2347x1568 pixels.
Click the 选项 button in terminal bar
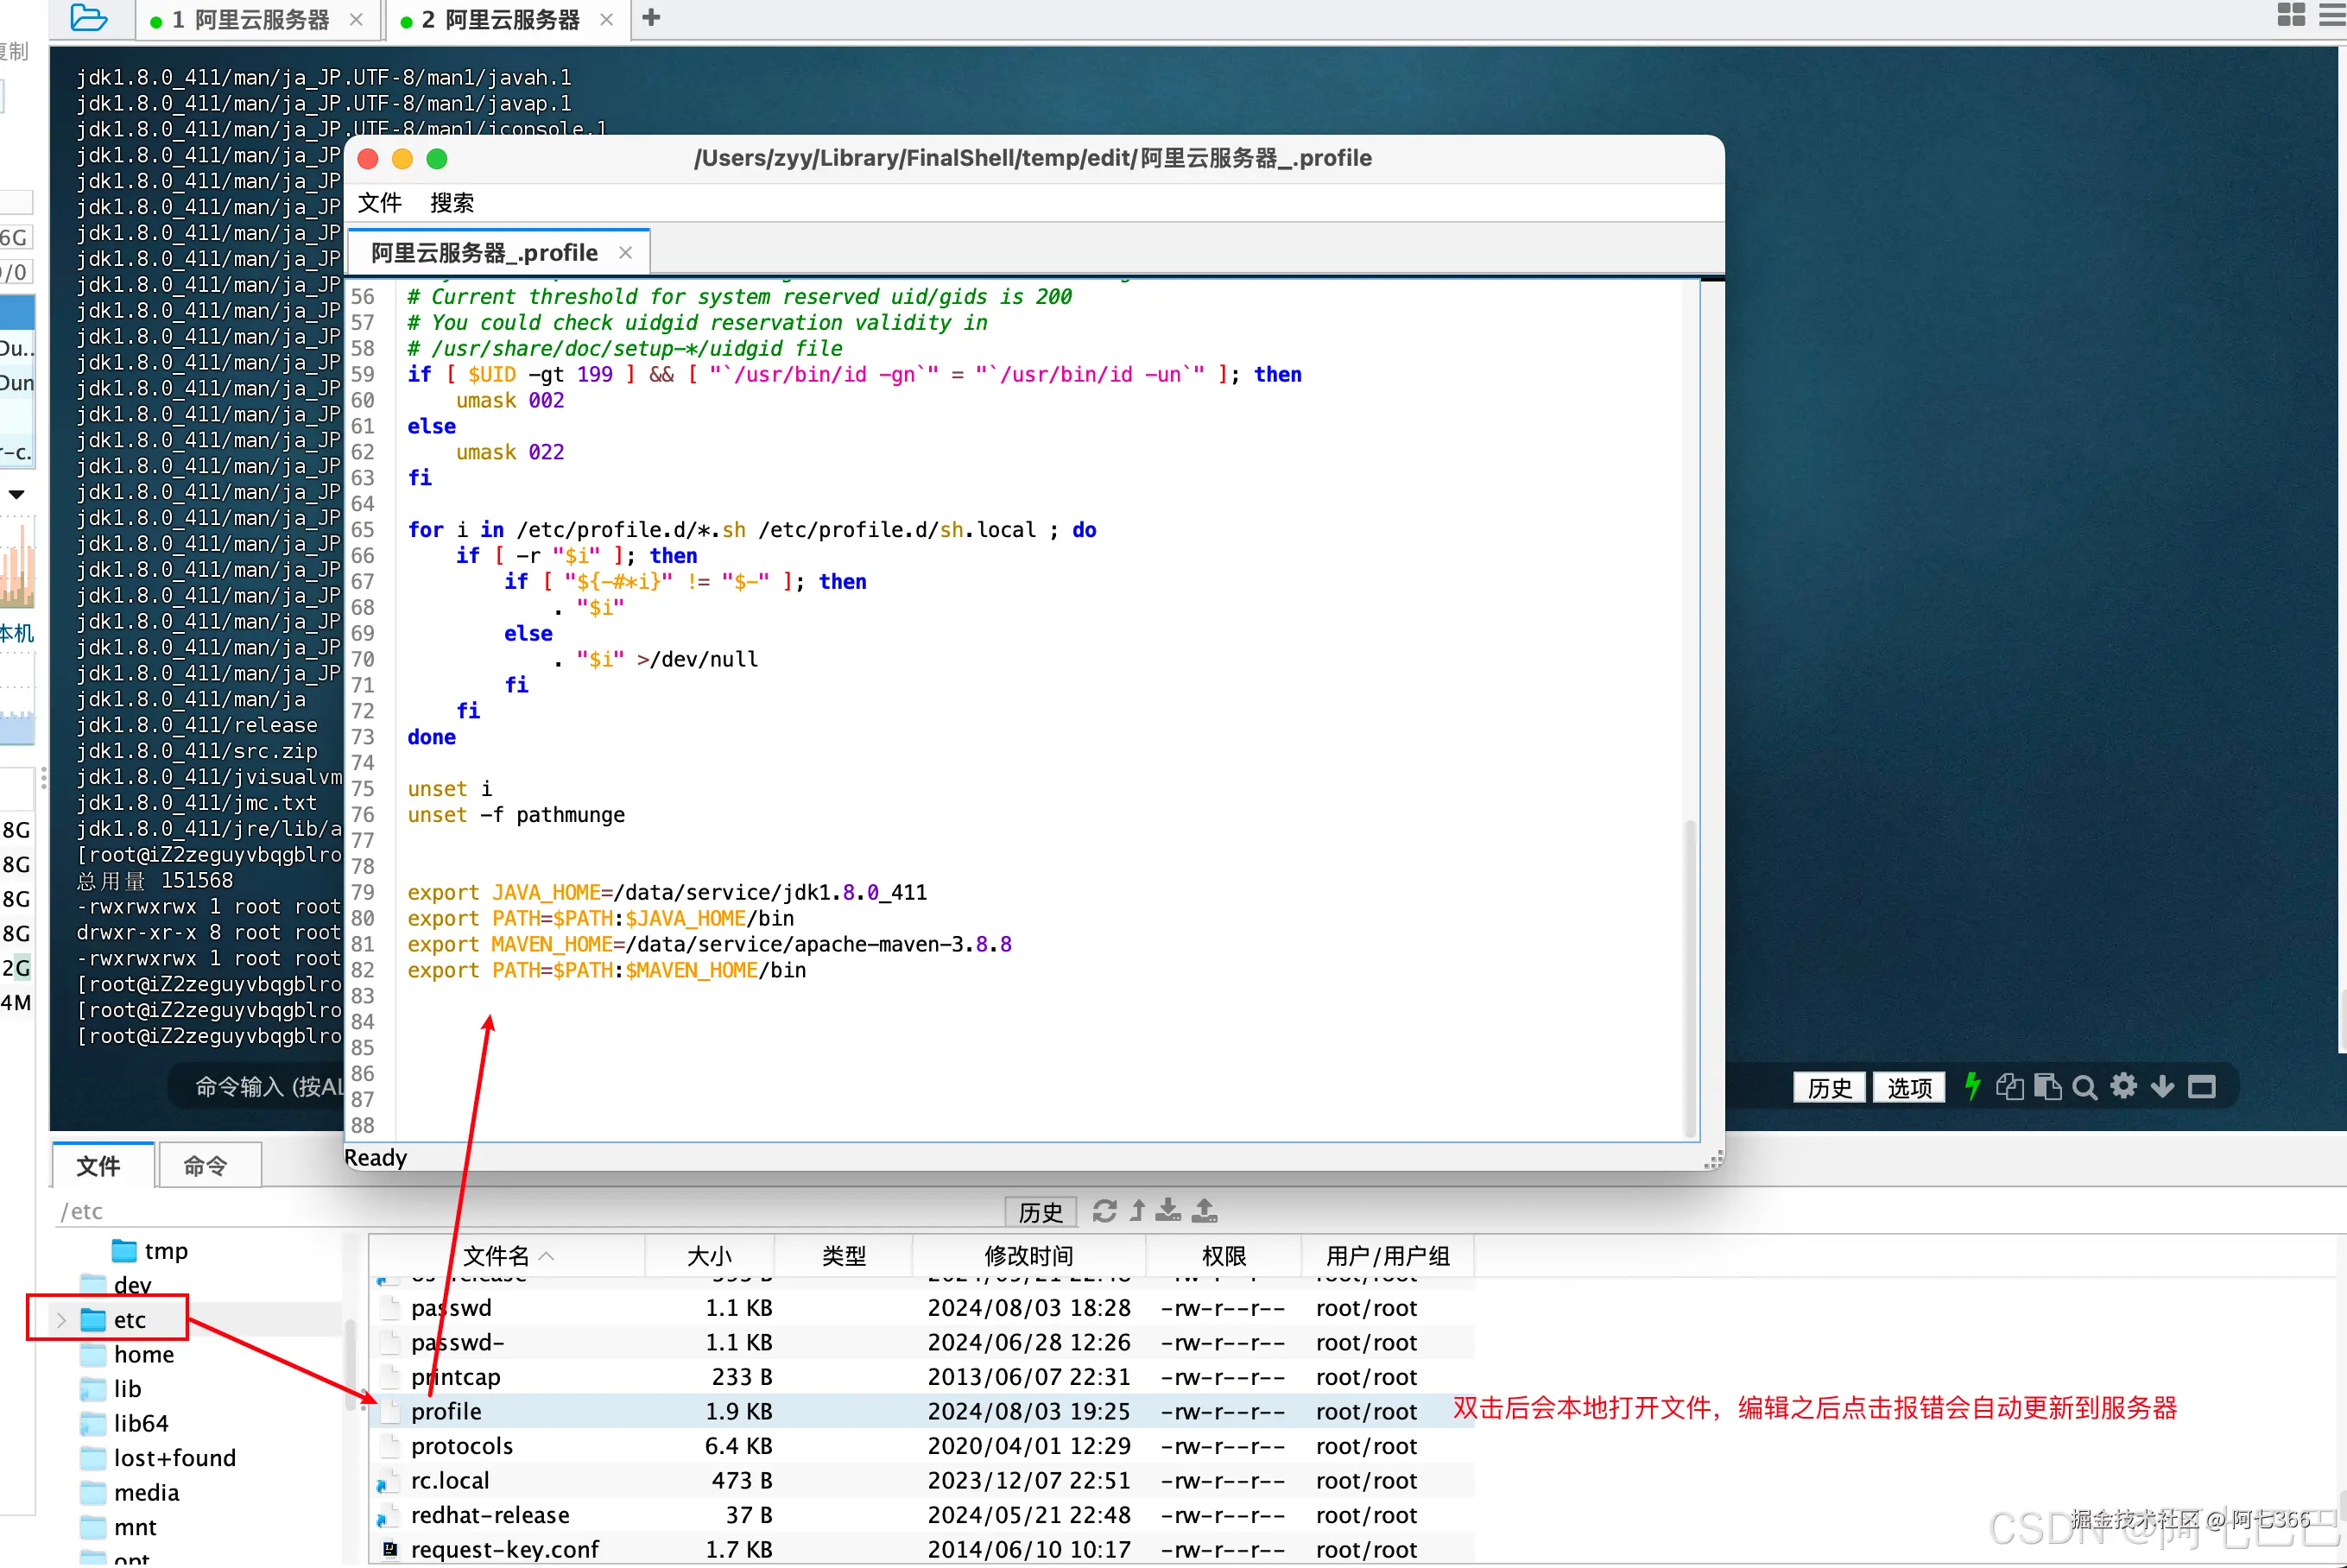coord(1908,1087)
